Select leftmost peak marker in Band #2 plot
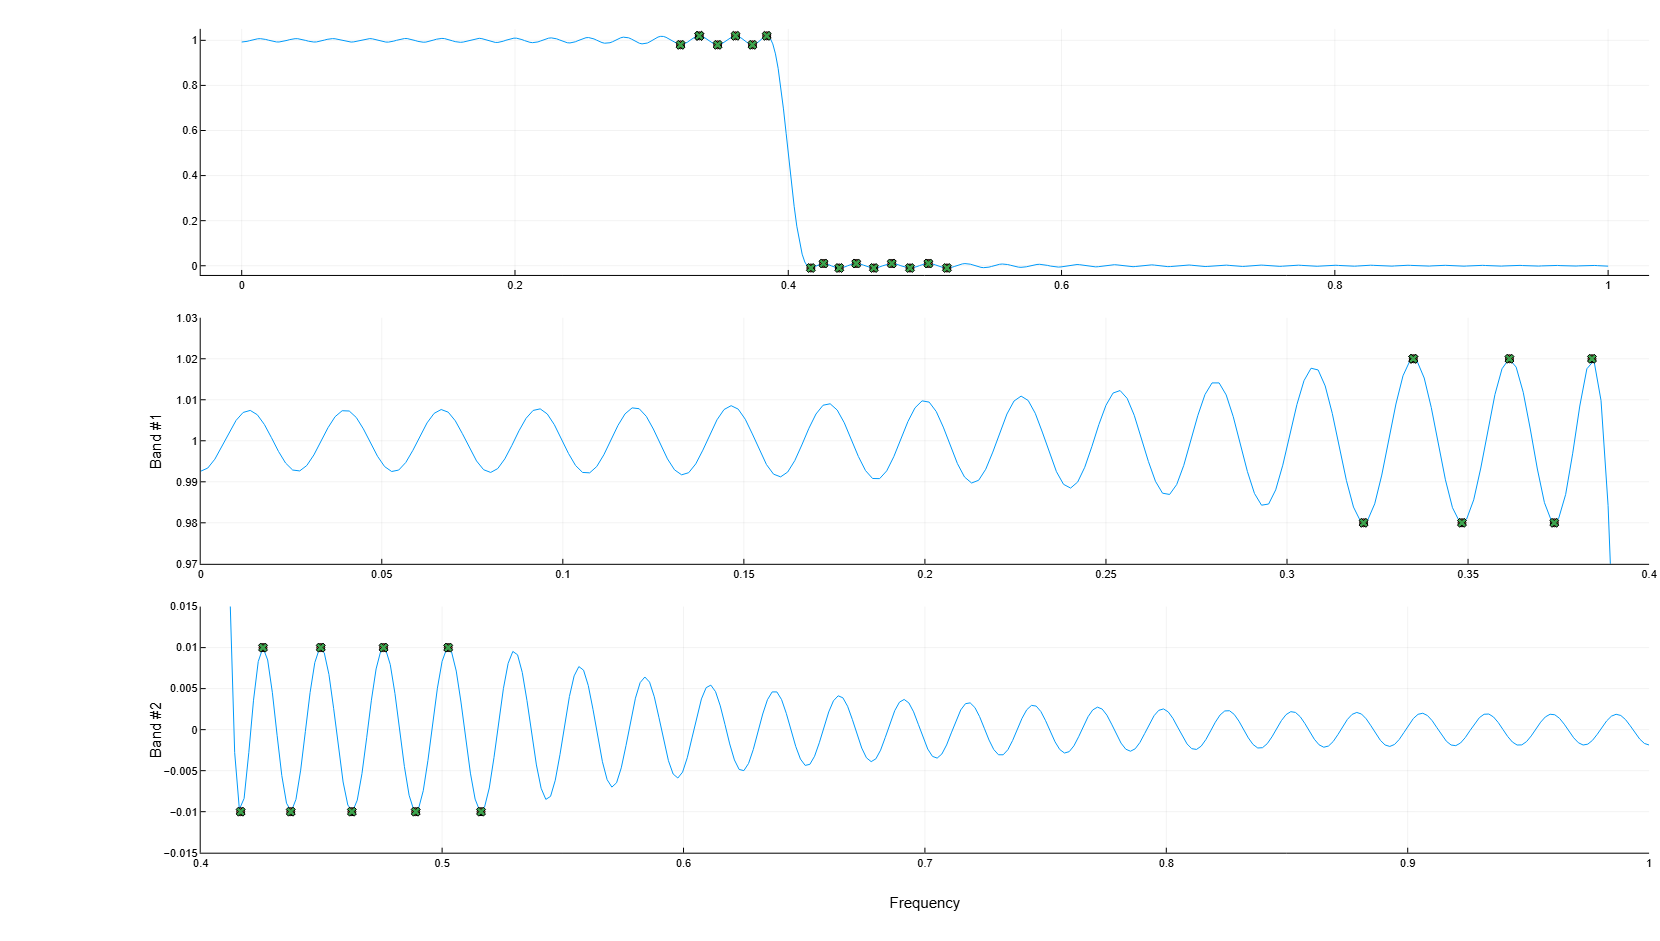This screenshot has width=1660, height=941. click(x=263, y=648)
